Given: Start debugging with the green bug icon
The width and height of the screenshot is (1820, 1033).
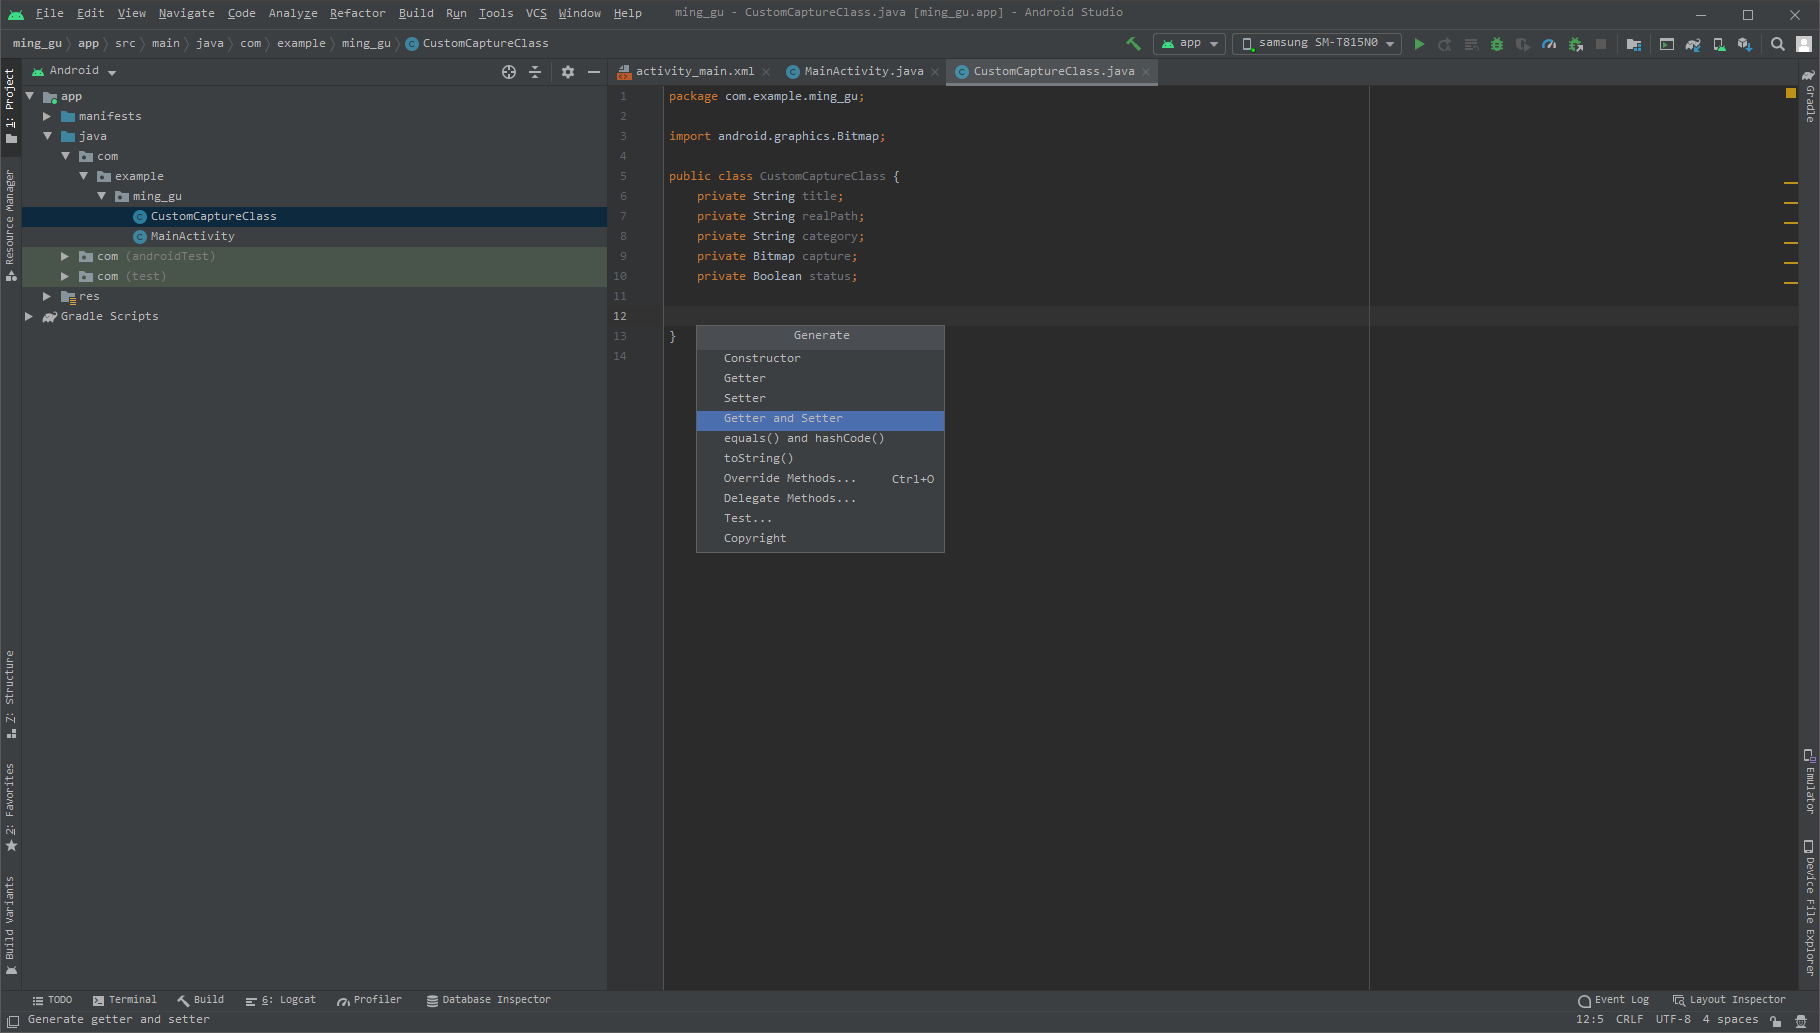Looking at the screenshot, I should pyautogui.click(x=1497, y=44).
